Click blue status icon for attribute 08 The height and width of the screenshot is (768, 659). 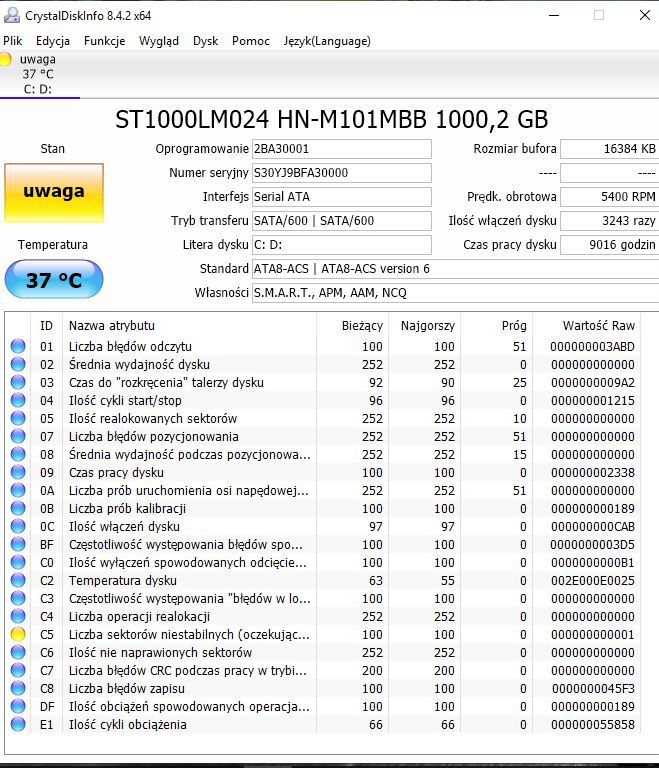18,455
